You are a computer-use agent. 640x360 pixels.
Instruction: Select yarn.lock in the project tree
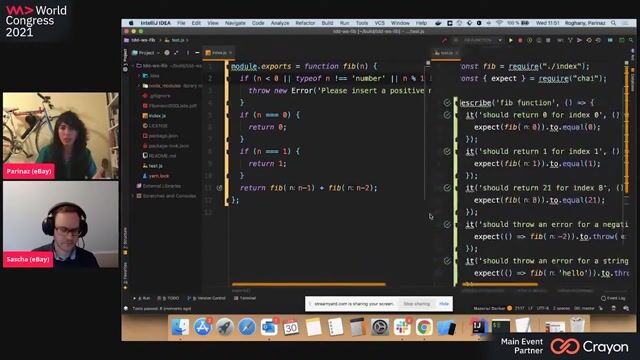point(156,176)
